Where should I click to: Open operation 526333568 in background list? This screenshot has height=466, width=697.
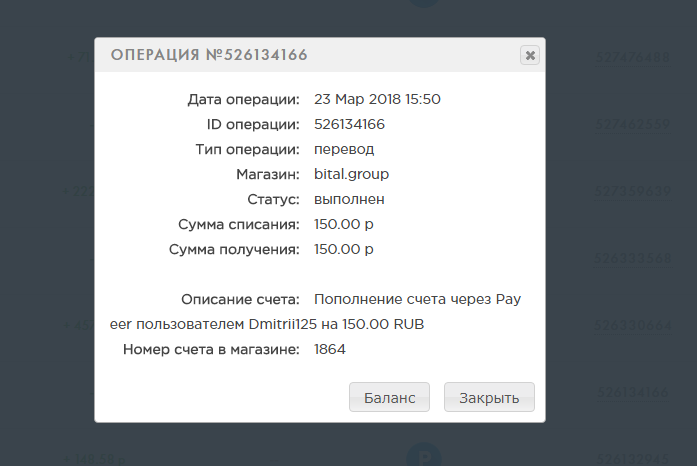click(x=633, y=258)
